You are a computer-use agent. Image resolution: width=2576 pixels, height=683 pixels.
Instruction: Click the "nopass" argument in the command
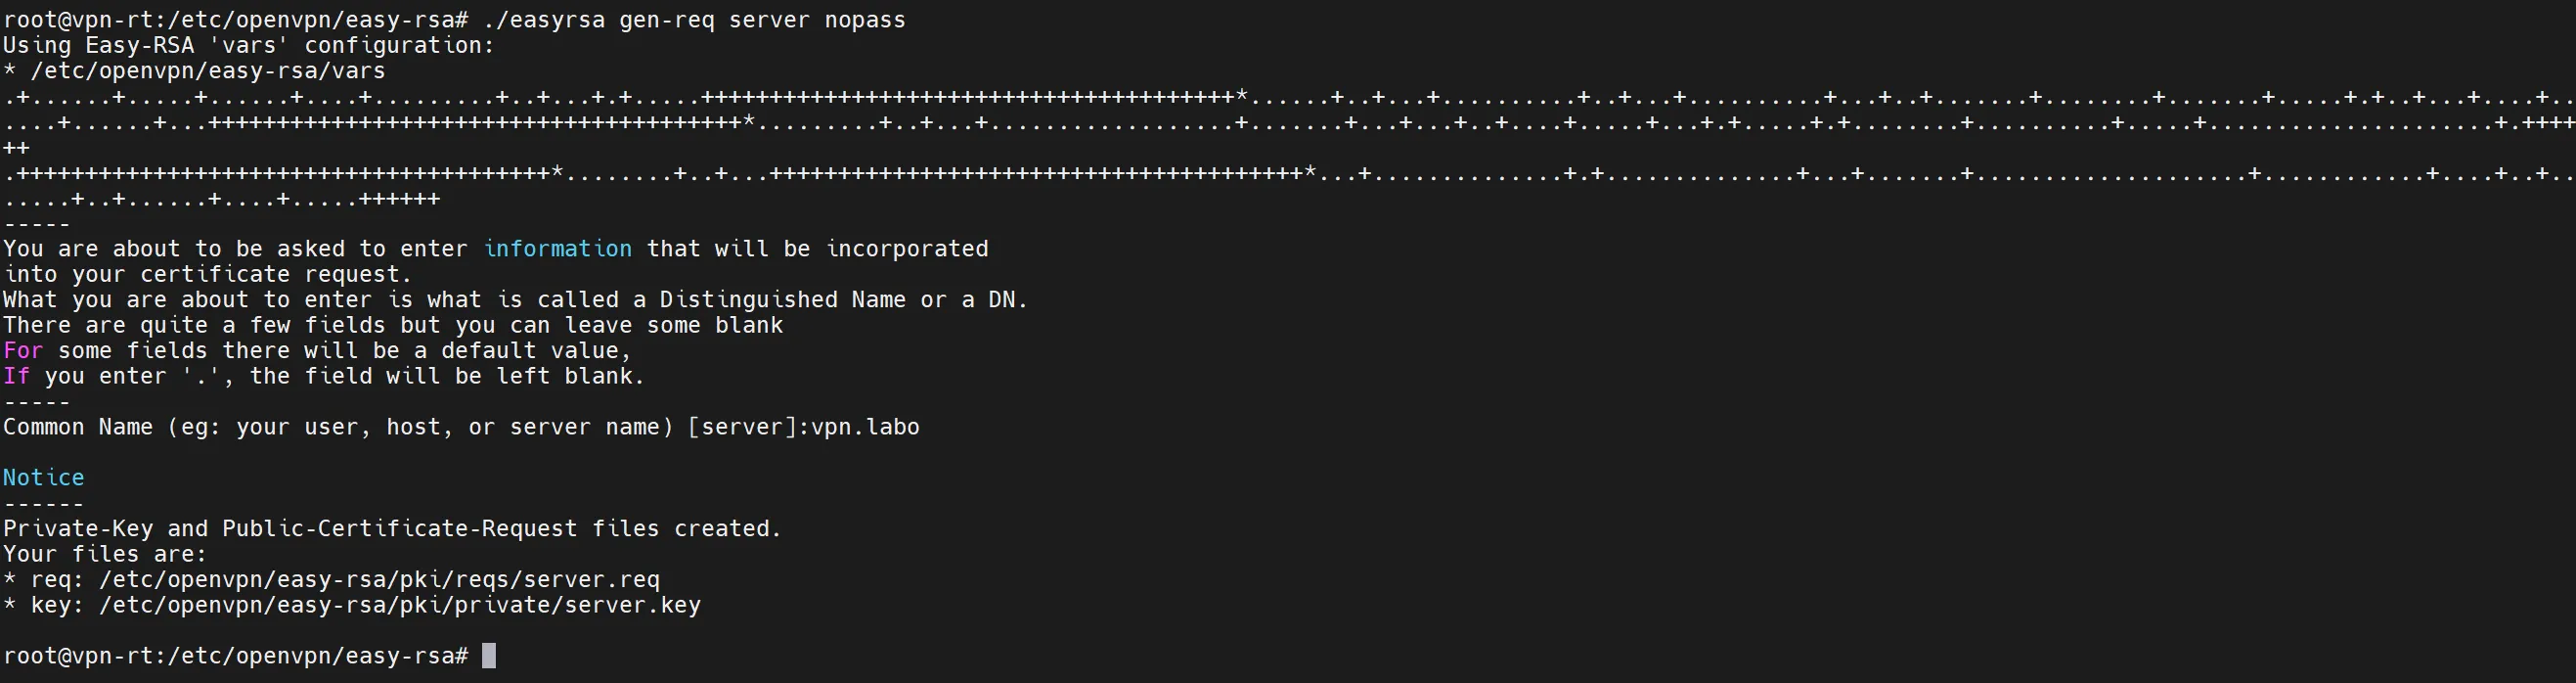pos(865,20)
